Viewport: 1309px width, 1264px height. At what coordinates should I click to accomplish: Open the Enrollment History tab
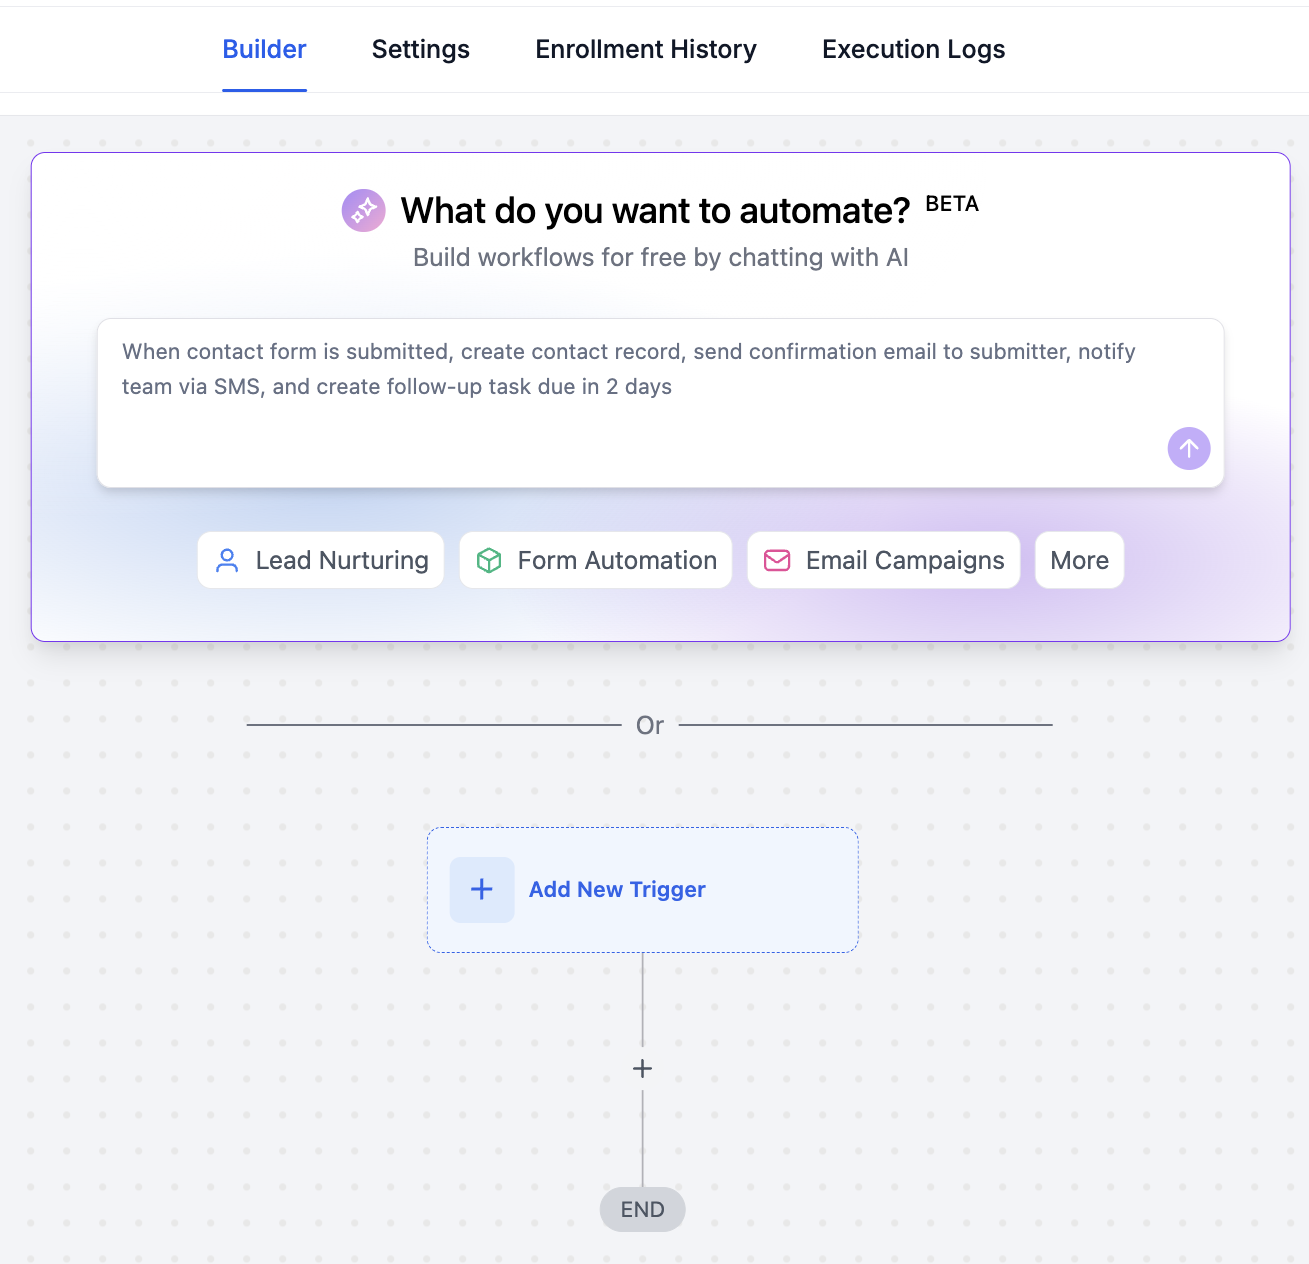click(645, 48)
